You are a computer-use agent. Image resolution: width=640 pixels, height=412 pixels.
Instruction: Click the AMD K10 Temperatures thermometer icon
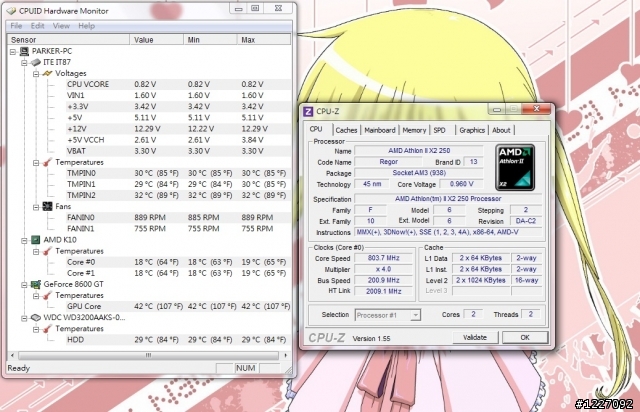click(47, 251)
